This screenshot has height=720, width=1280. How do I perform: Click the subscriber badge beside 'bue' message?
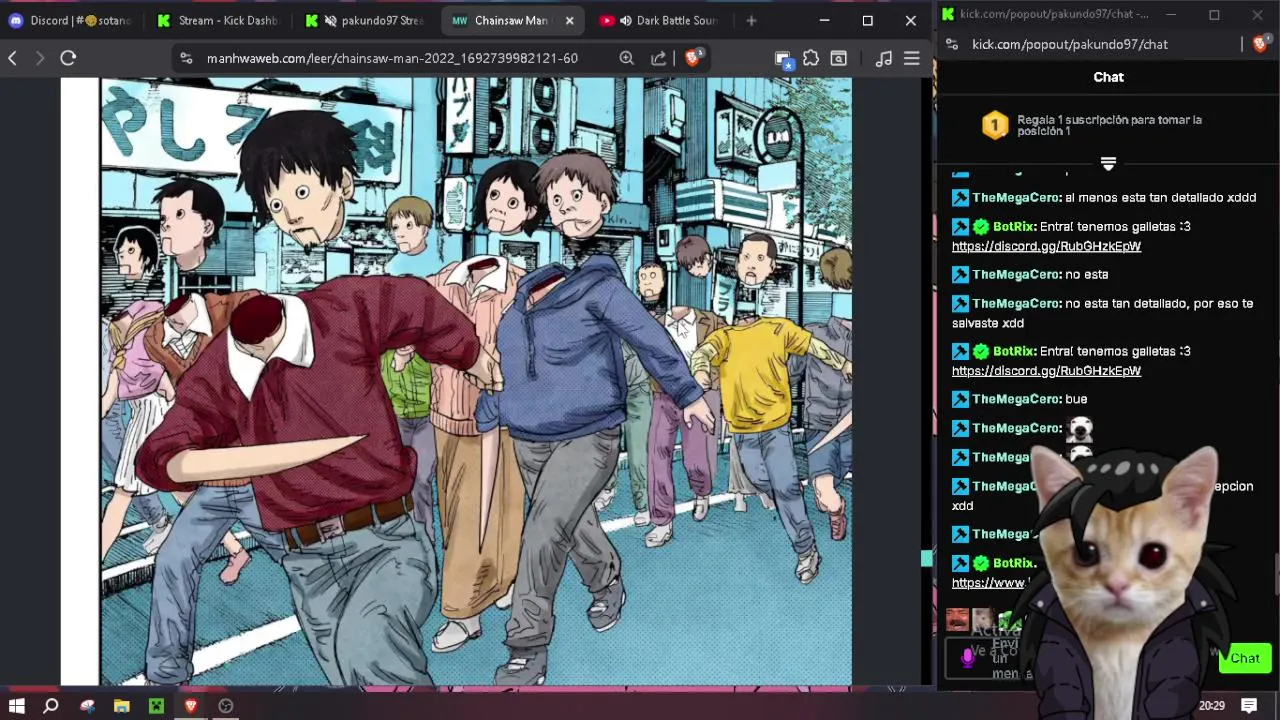(960, 399)
